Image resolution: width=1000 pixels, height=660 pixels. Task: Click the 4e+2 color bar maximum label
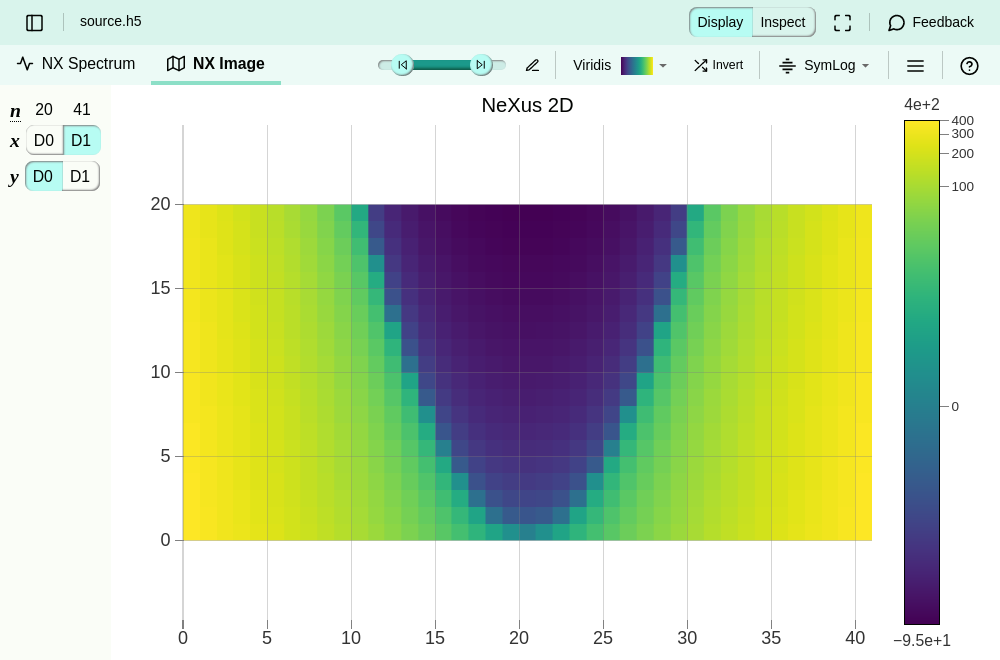[922, 105]
